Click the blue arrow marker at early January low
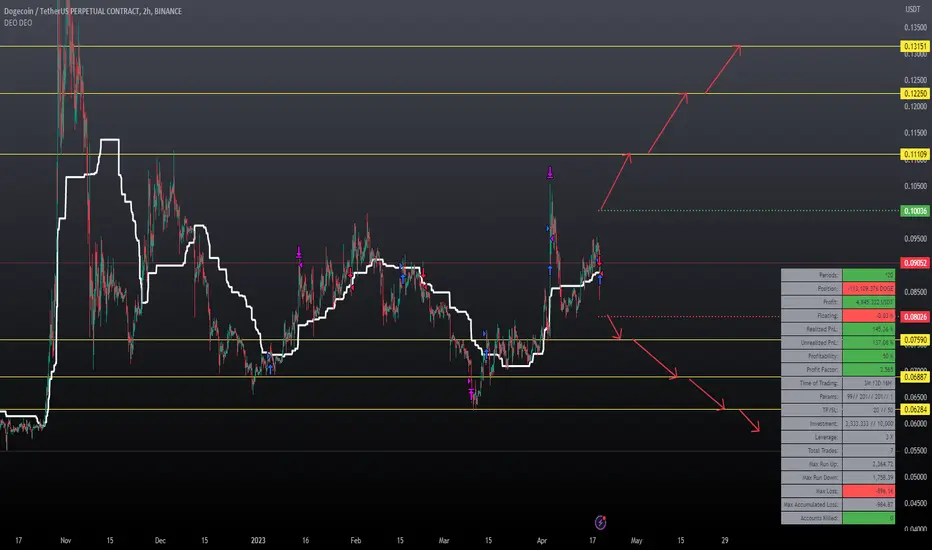932x550 pixels. (270, 369)
